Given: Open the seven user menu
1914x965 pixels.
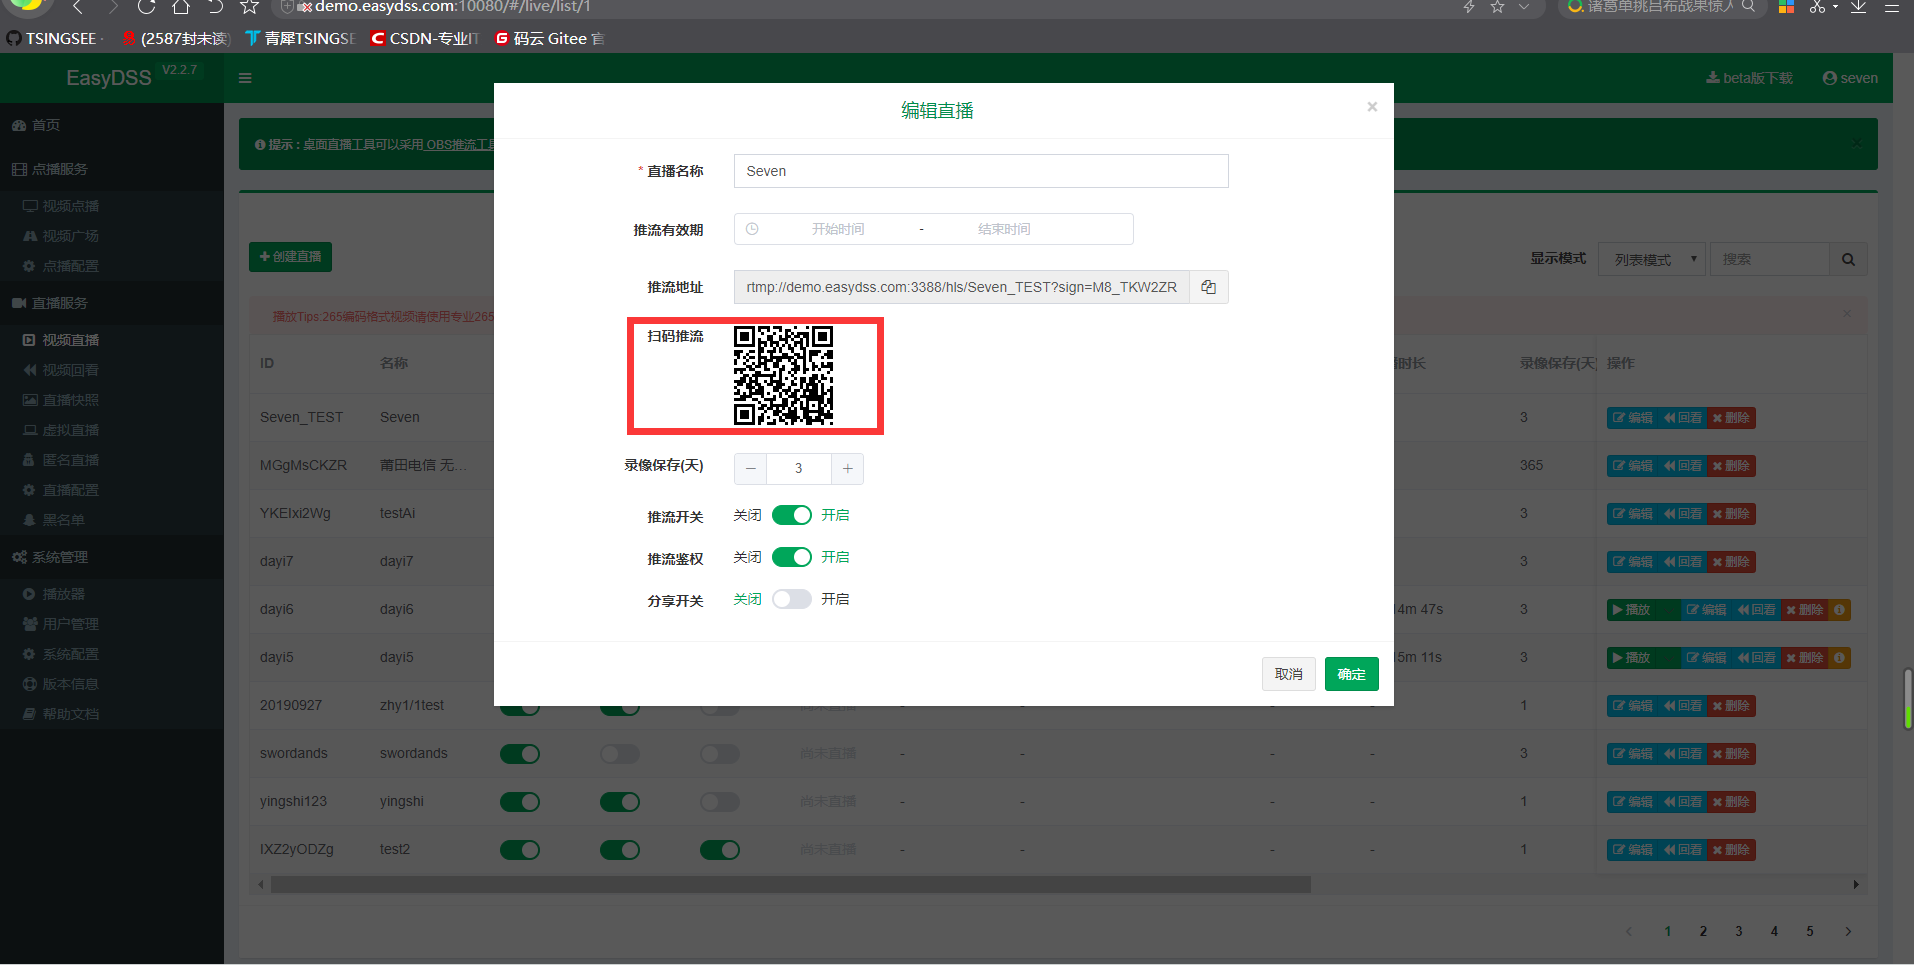Looking at the screenshot, I should 1850,78.
